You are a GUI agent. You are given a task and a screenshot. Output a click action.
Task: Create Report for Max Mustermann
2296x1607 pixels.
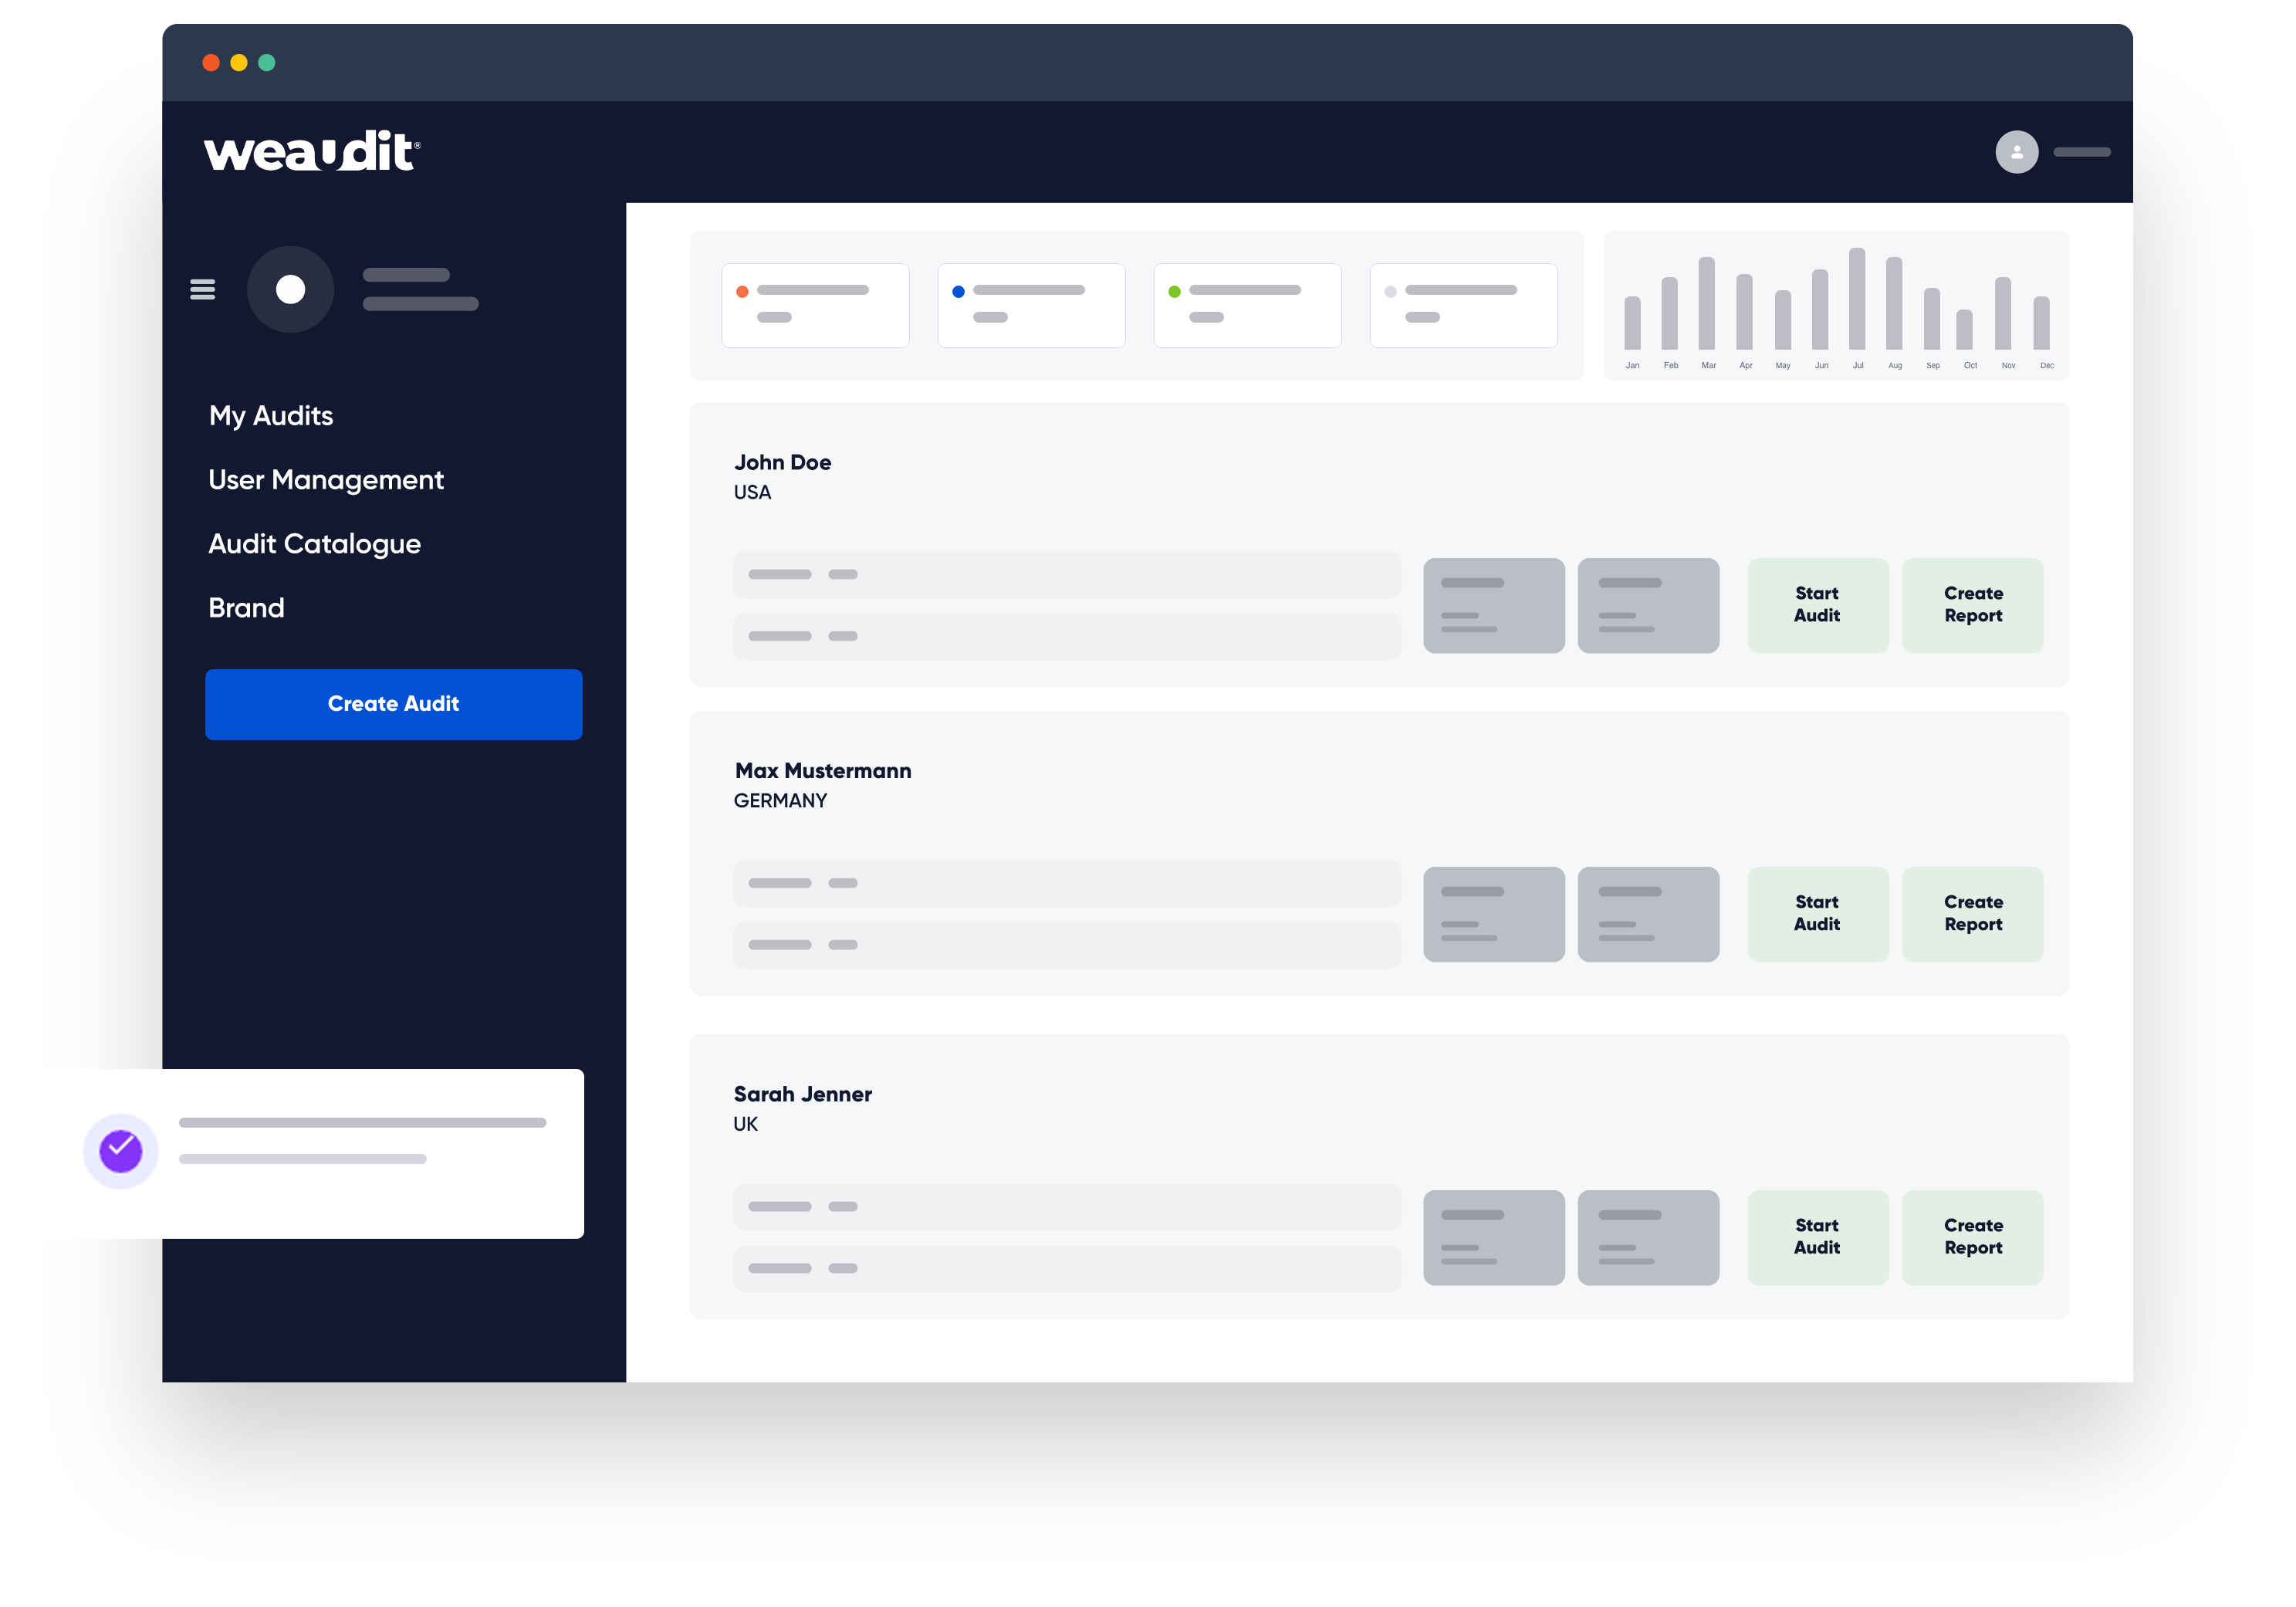click(x=1972, y=914)
